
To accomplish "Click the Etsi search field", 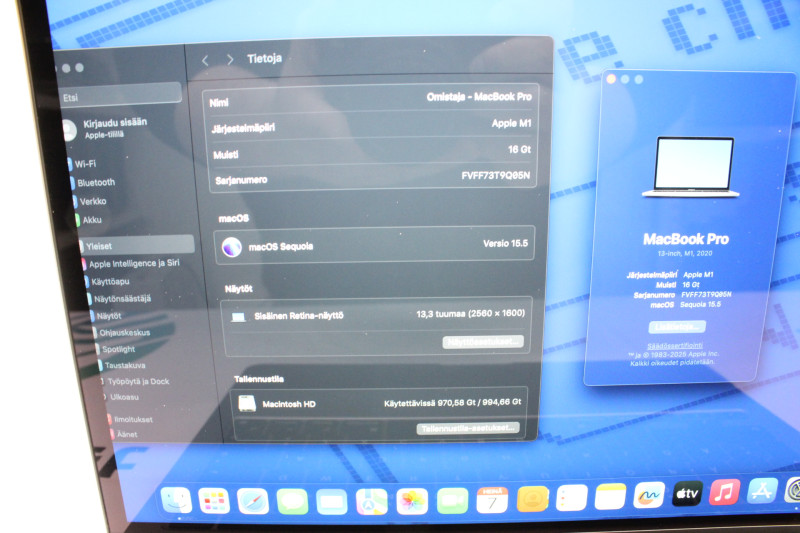I will 119,95.
